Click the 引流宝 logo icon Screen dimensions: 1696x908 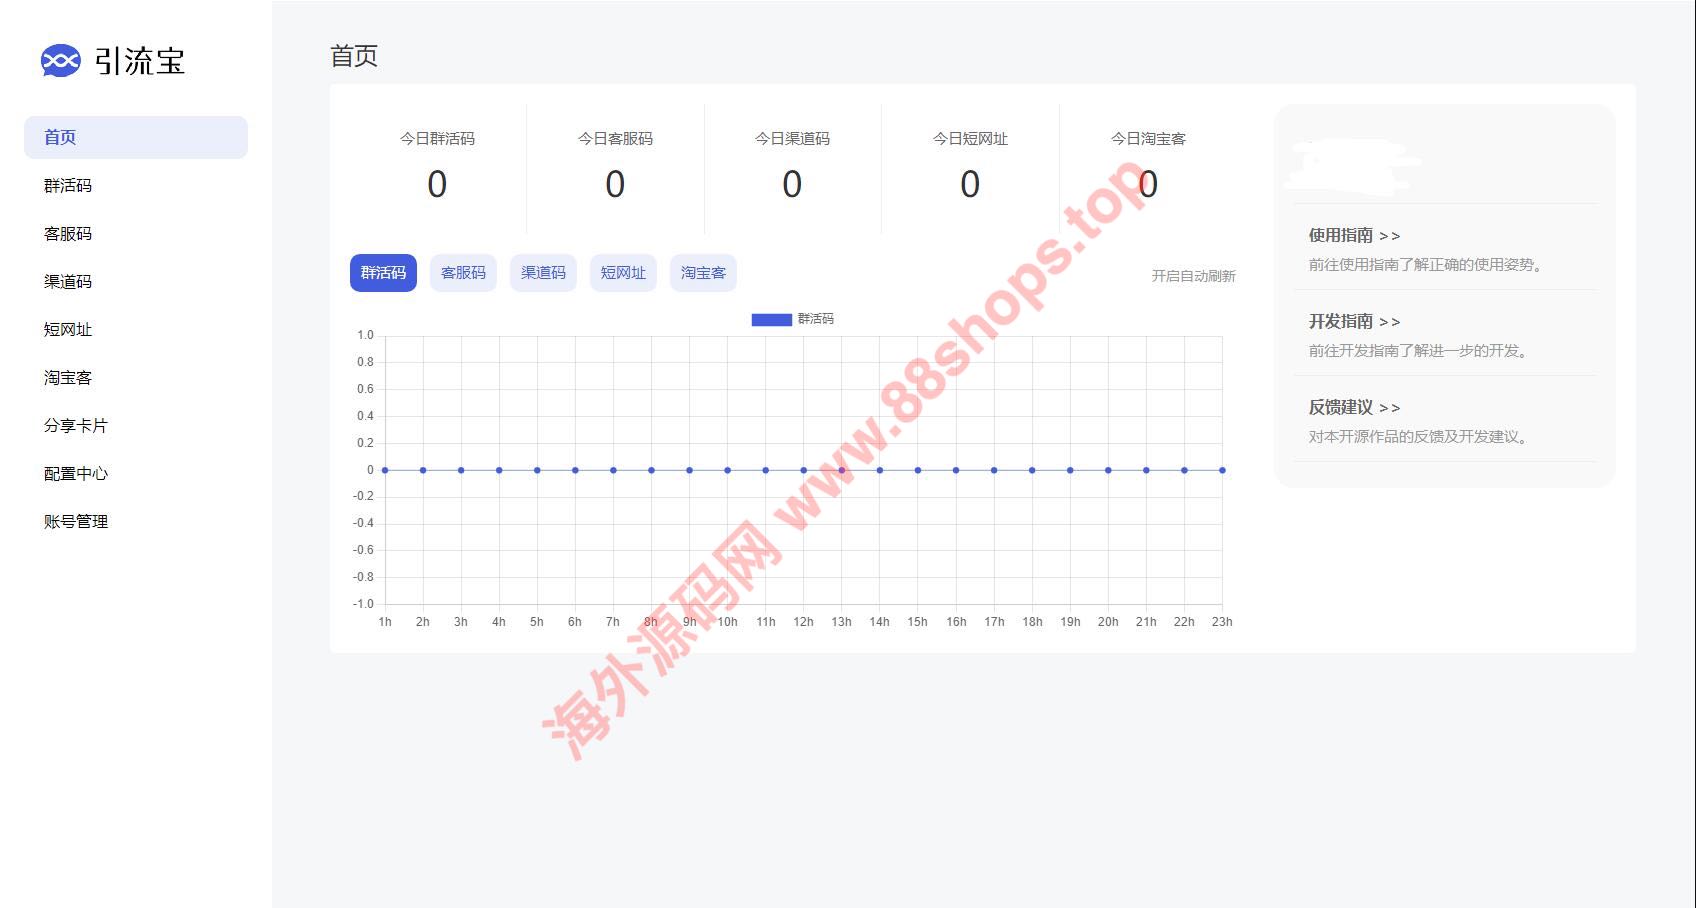pos(60,61)
